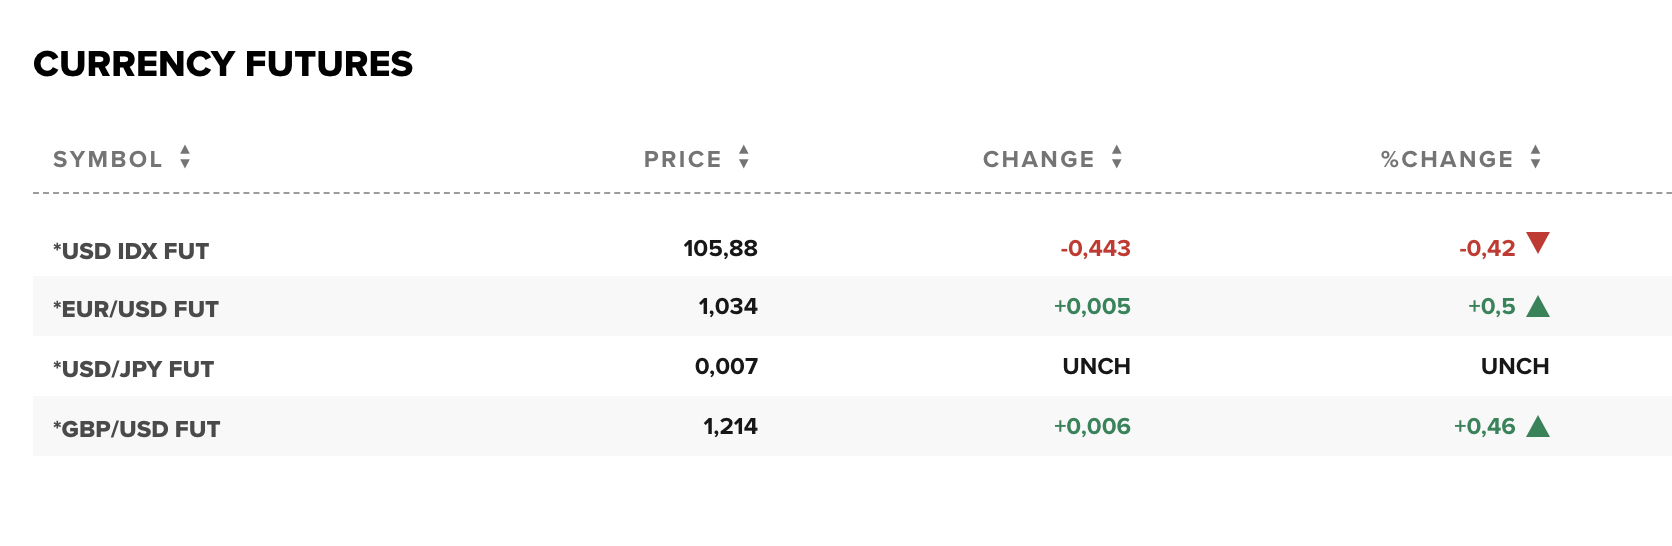The width and height of the screenshot is (1672, 546).
Task: Click green up triangle in EUR/USD row
Action: (x=1539, y=306)
